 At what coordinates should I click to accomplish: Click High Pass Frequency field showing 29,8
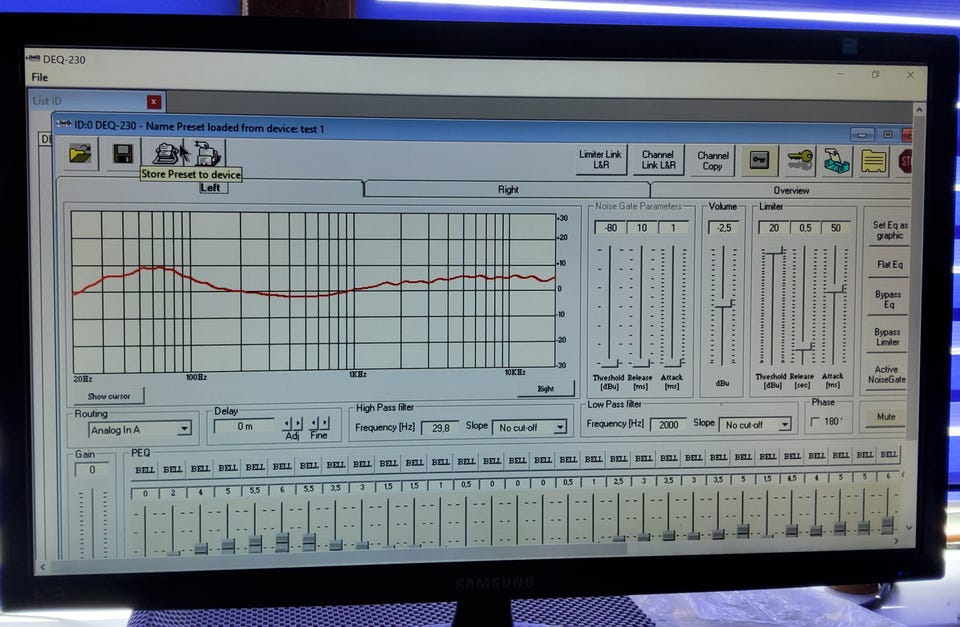click(x=440, y=428)
